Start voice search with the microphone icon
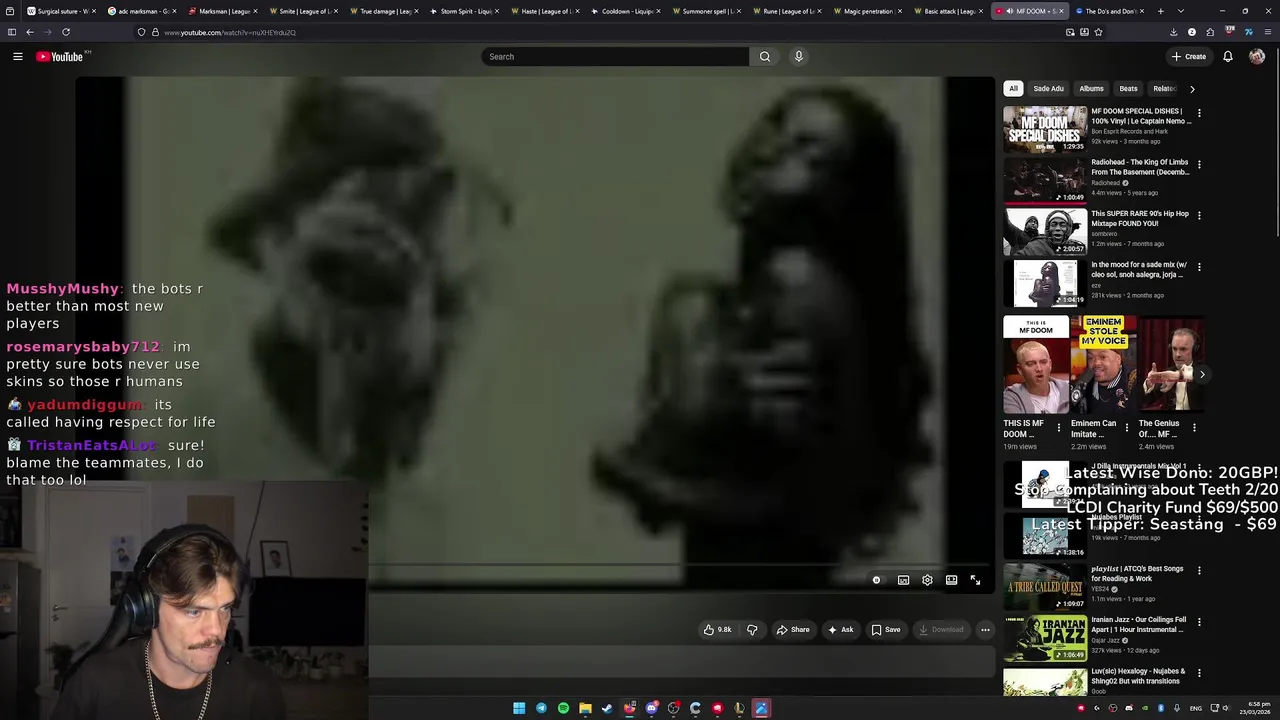1280x720 pixels. point(799,57)
